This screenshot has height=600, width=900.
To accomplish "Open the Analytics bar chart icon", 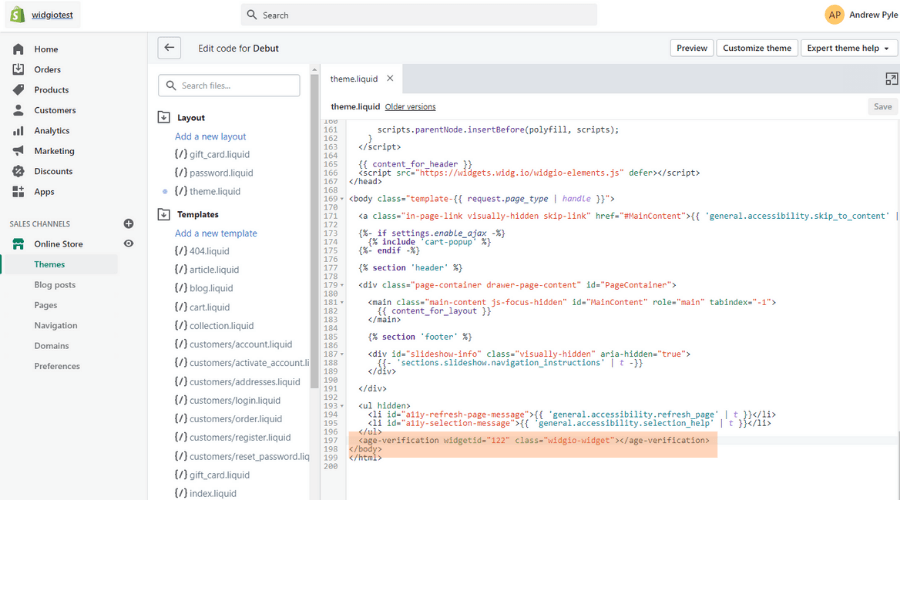I will [18, 130].
